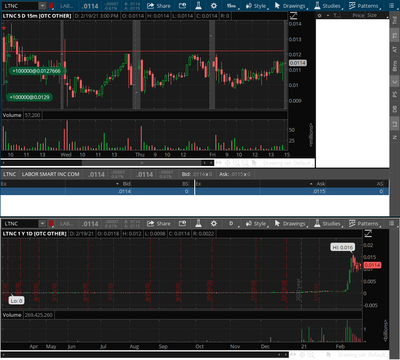Click the hamburger menu icon right of Patterns on the 15m chart
This screenshot has height=360, width=400.
click(391, 6)
